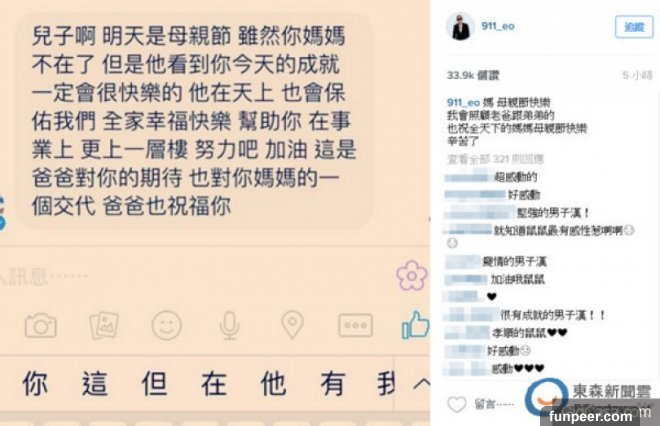Click the 911_eo profile avatar
660x426 pixels.
[x=460, y=27]
